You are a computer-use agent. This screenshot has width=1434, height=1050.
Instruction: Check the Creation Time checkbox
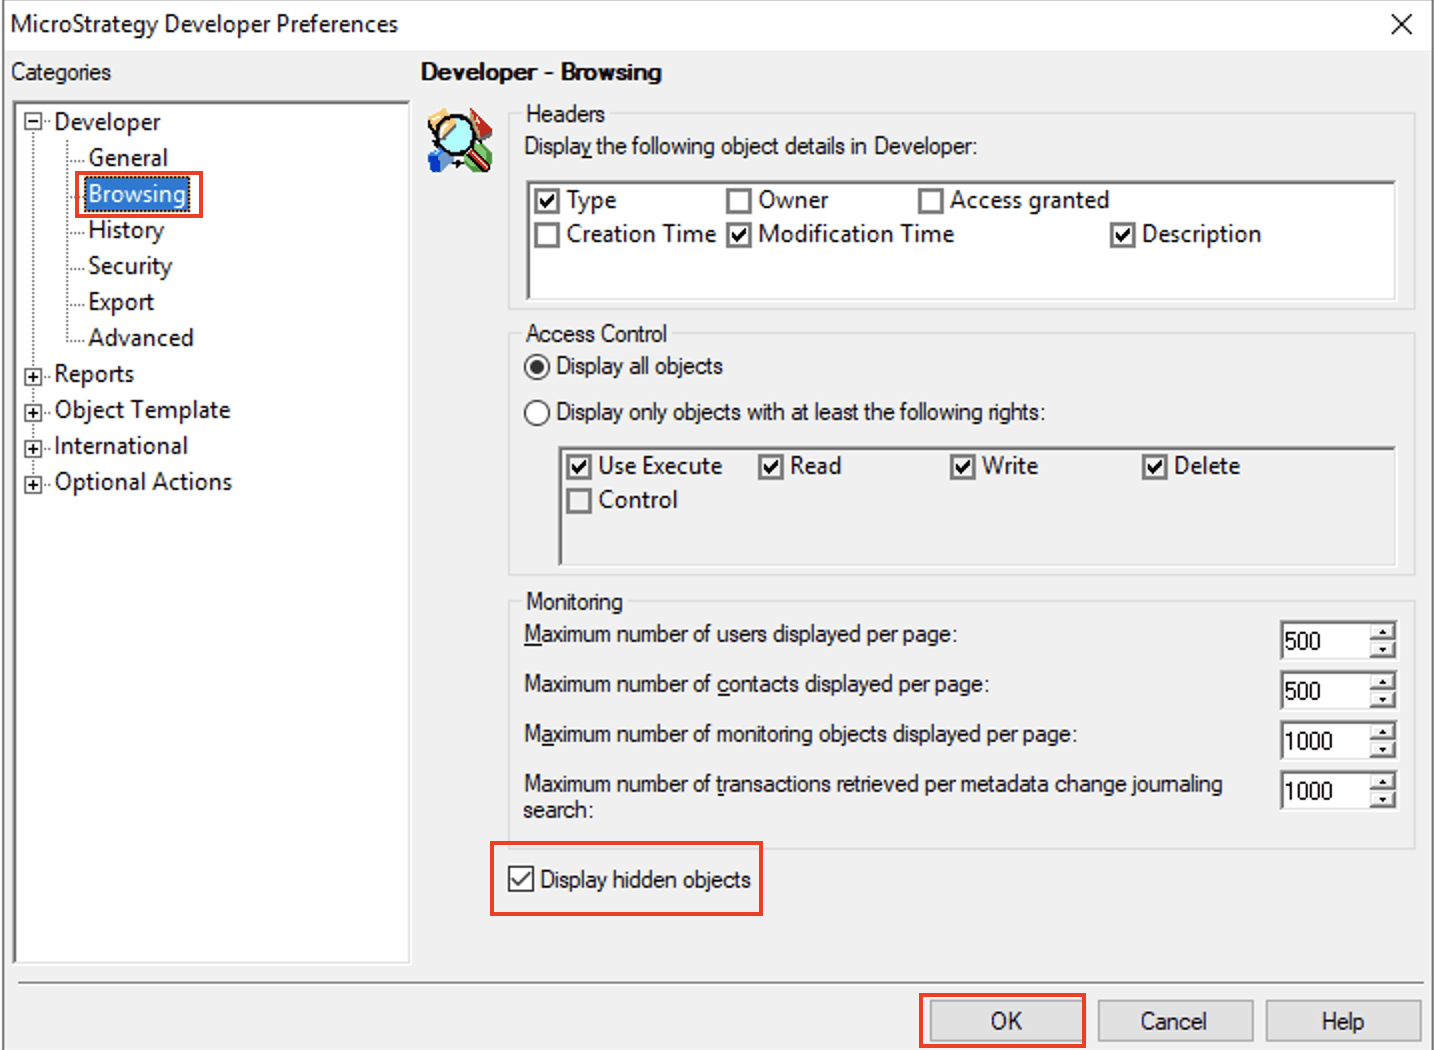pos(547,235)
